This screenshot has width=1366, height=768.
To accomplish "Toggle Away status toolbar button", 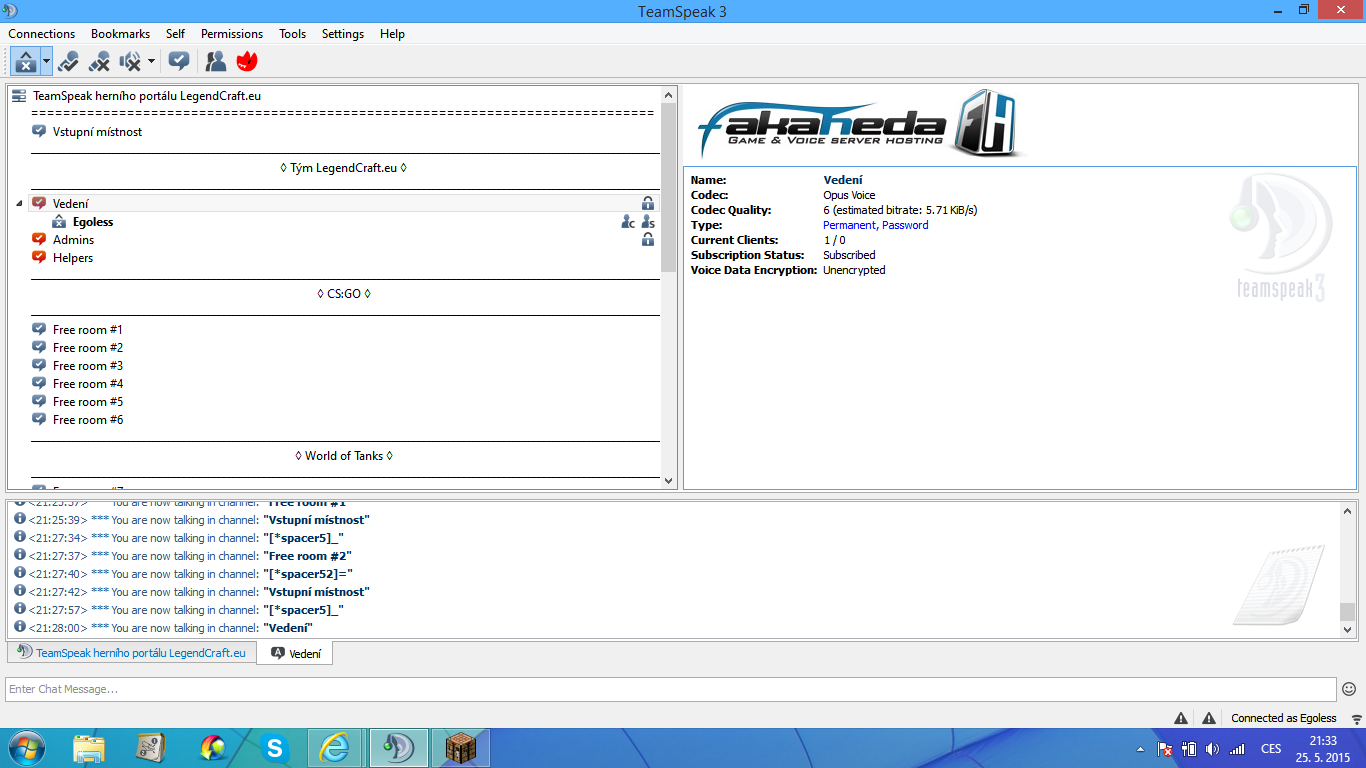I will (x=25, y=61).
